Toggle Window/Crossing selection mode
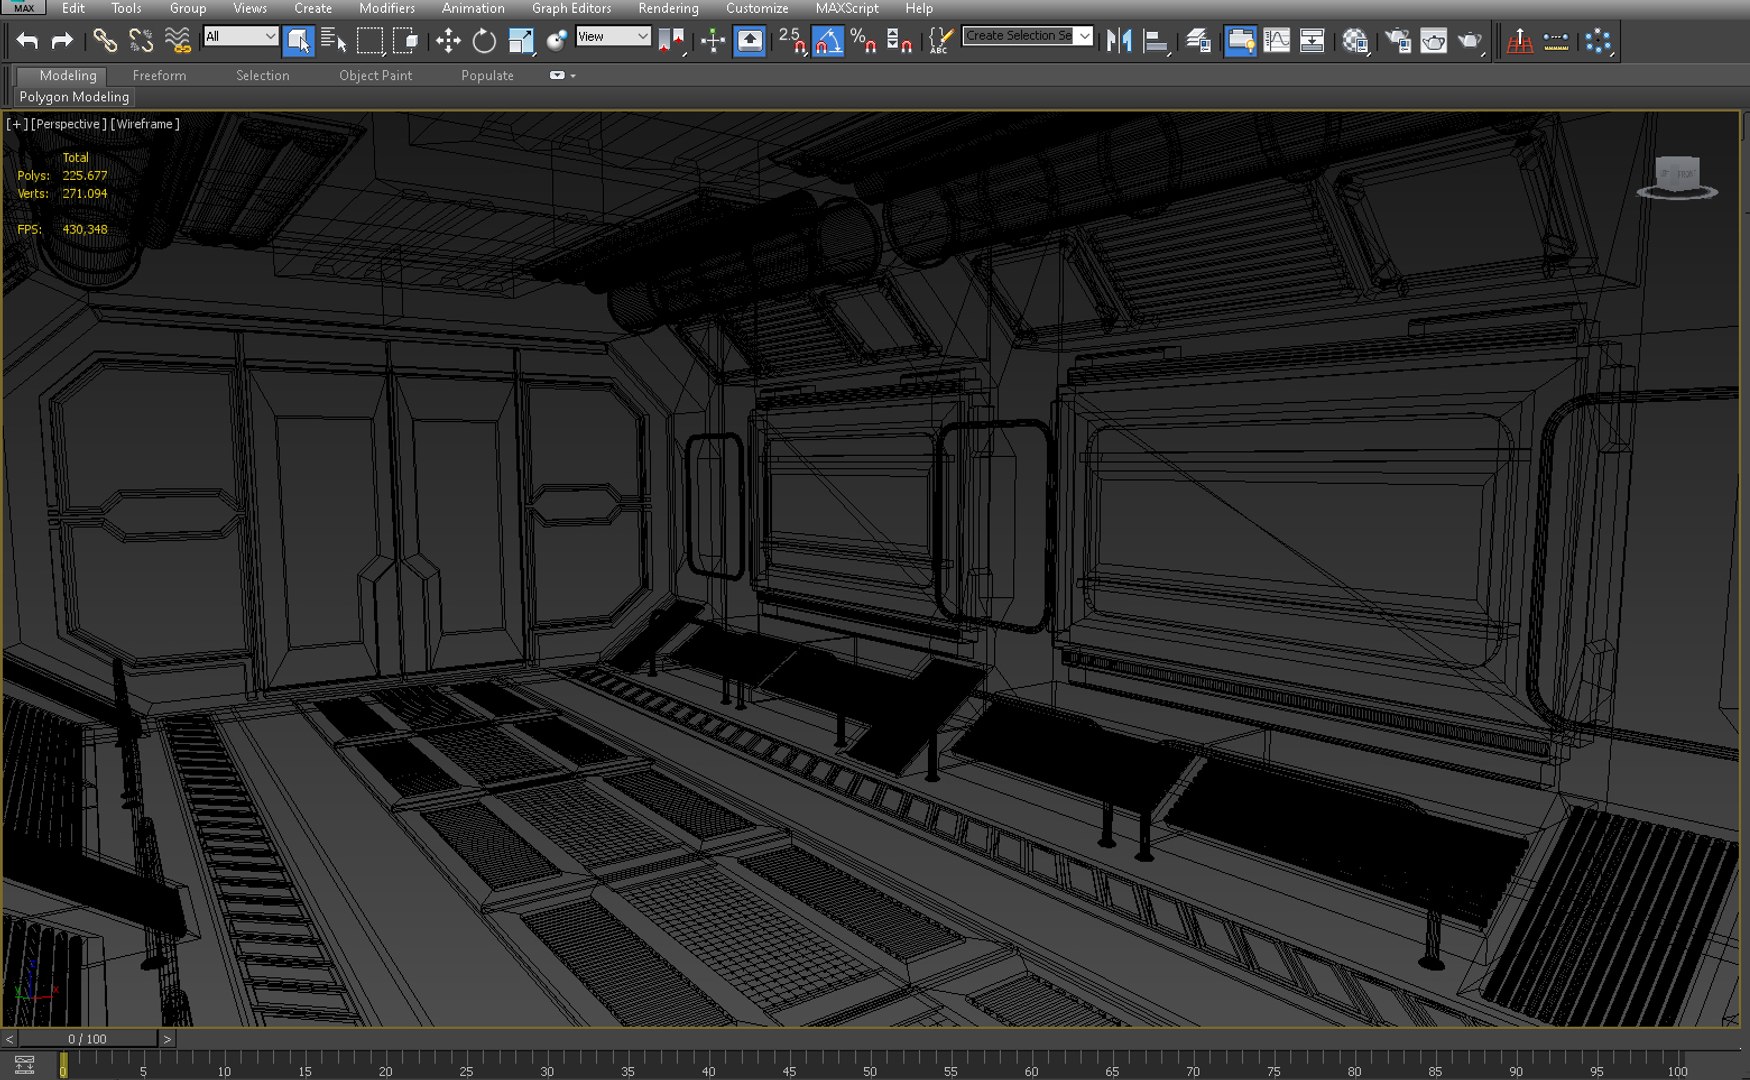This screenshot has width=1750, height=1080. pos(406,41)
